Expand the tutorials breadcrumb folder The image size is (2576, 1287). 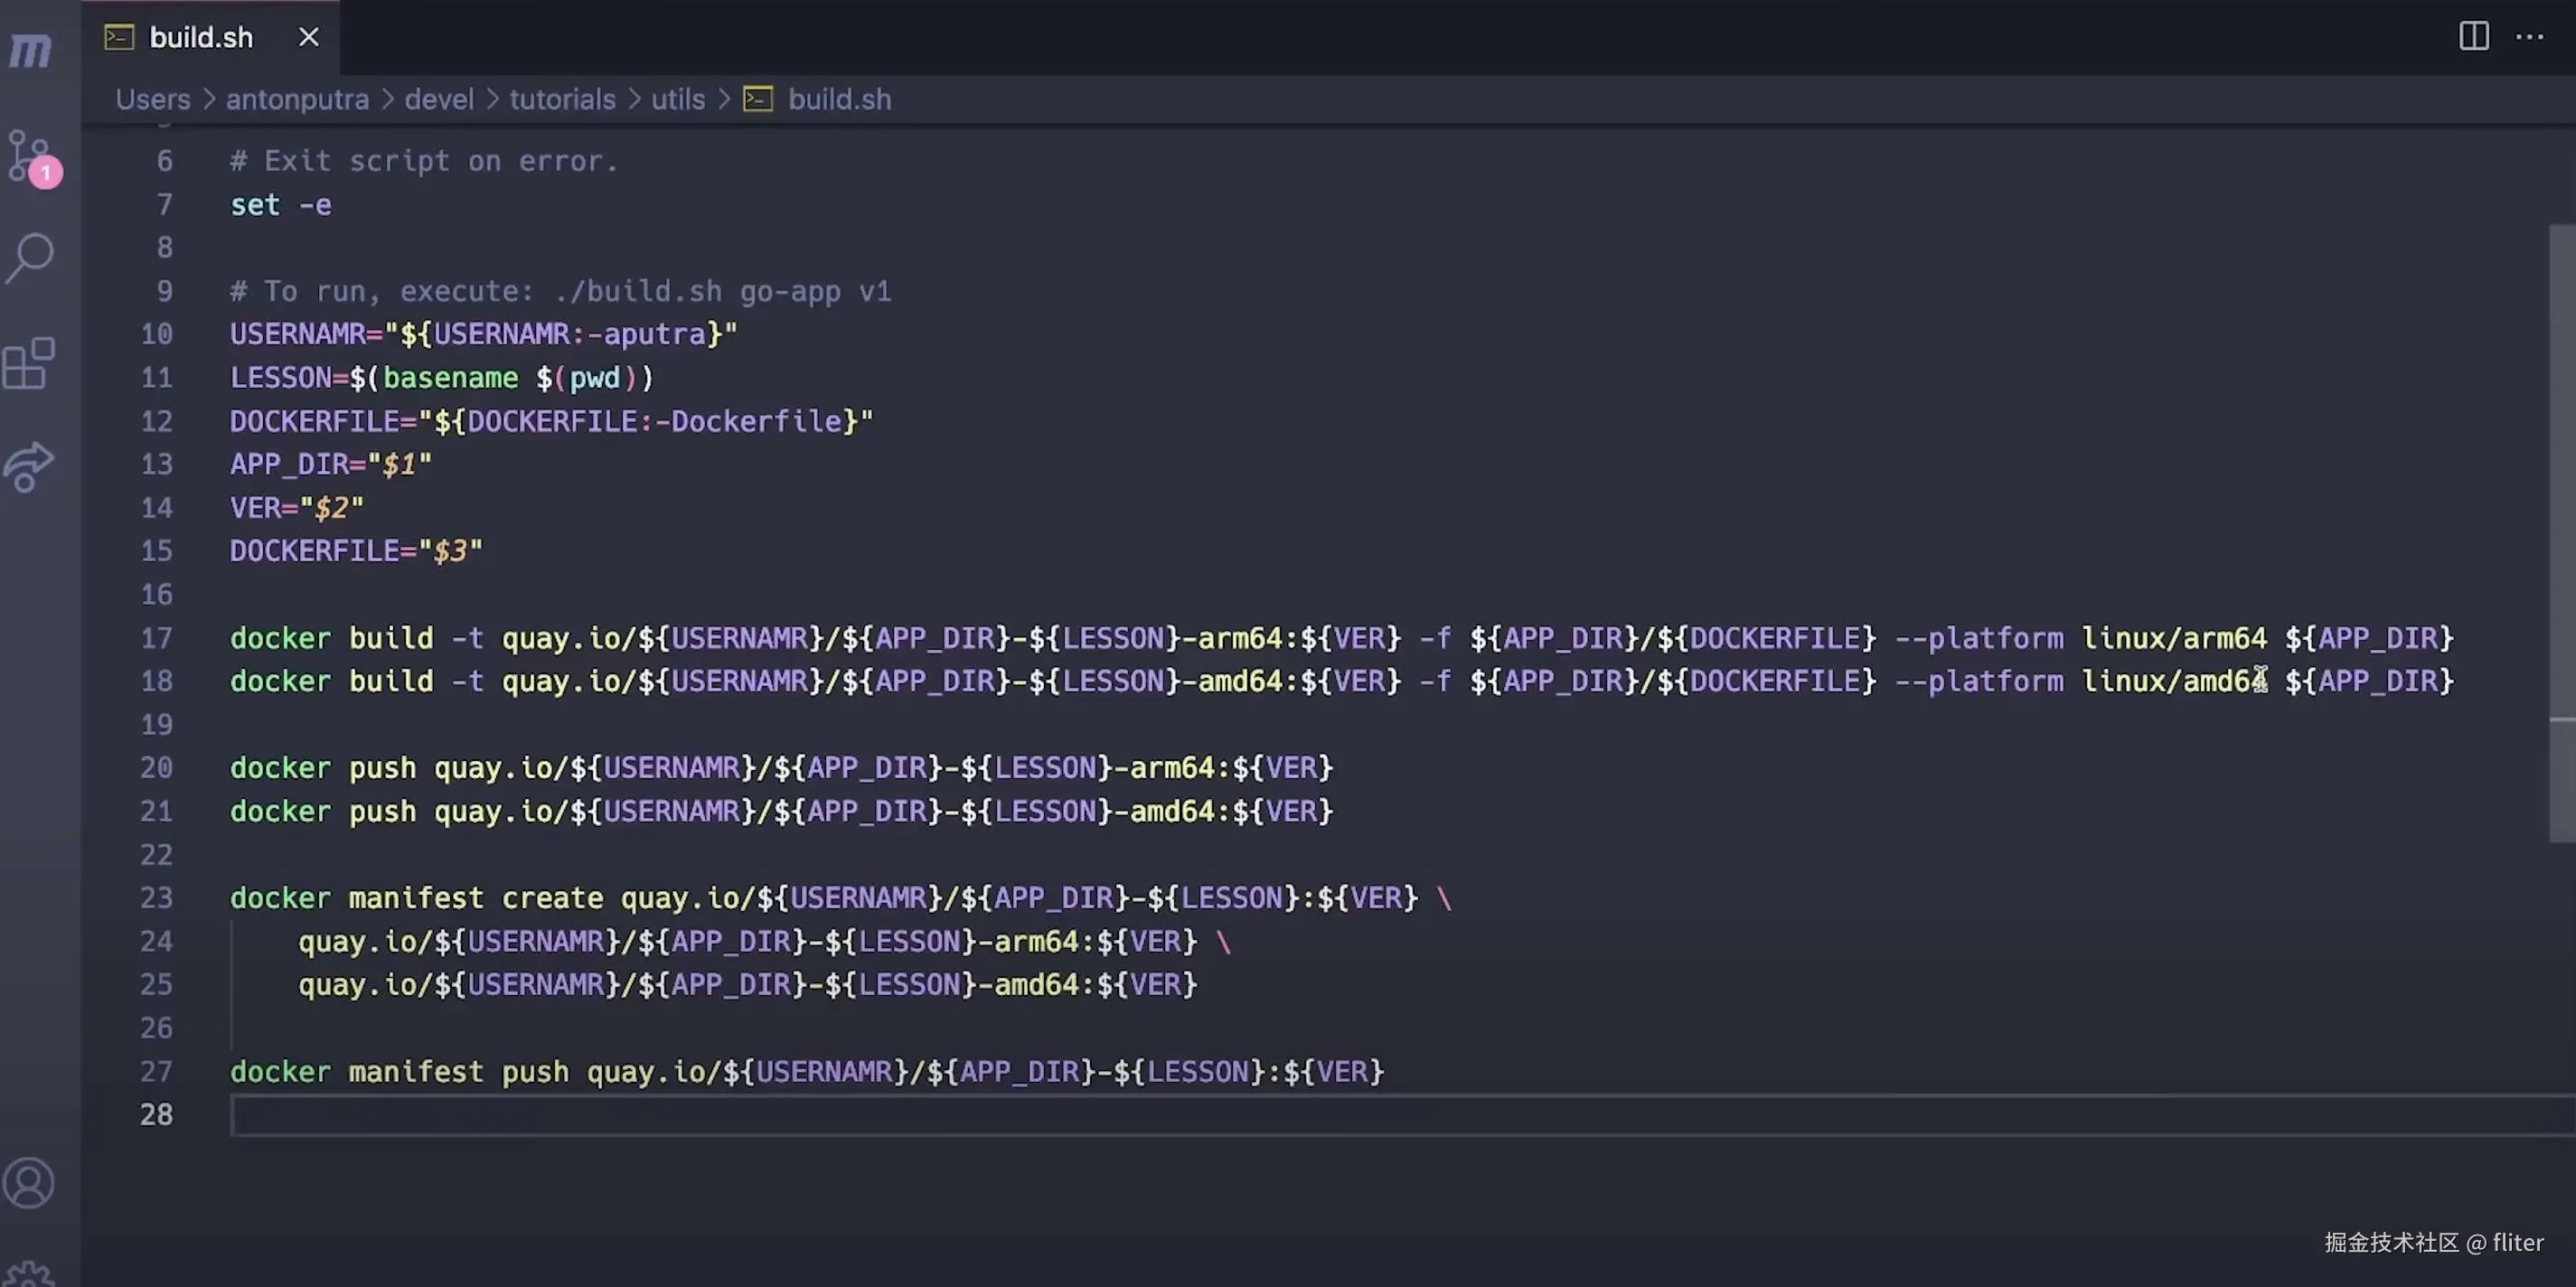pos(562,99)
